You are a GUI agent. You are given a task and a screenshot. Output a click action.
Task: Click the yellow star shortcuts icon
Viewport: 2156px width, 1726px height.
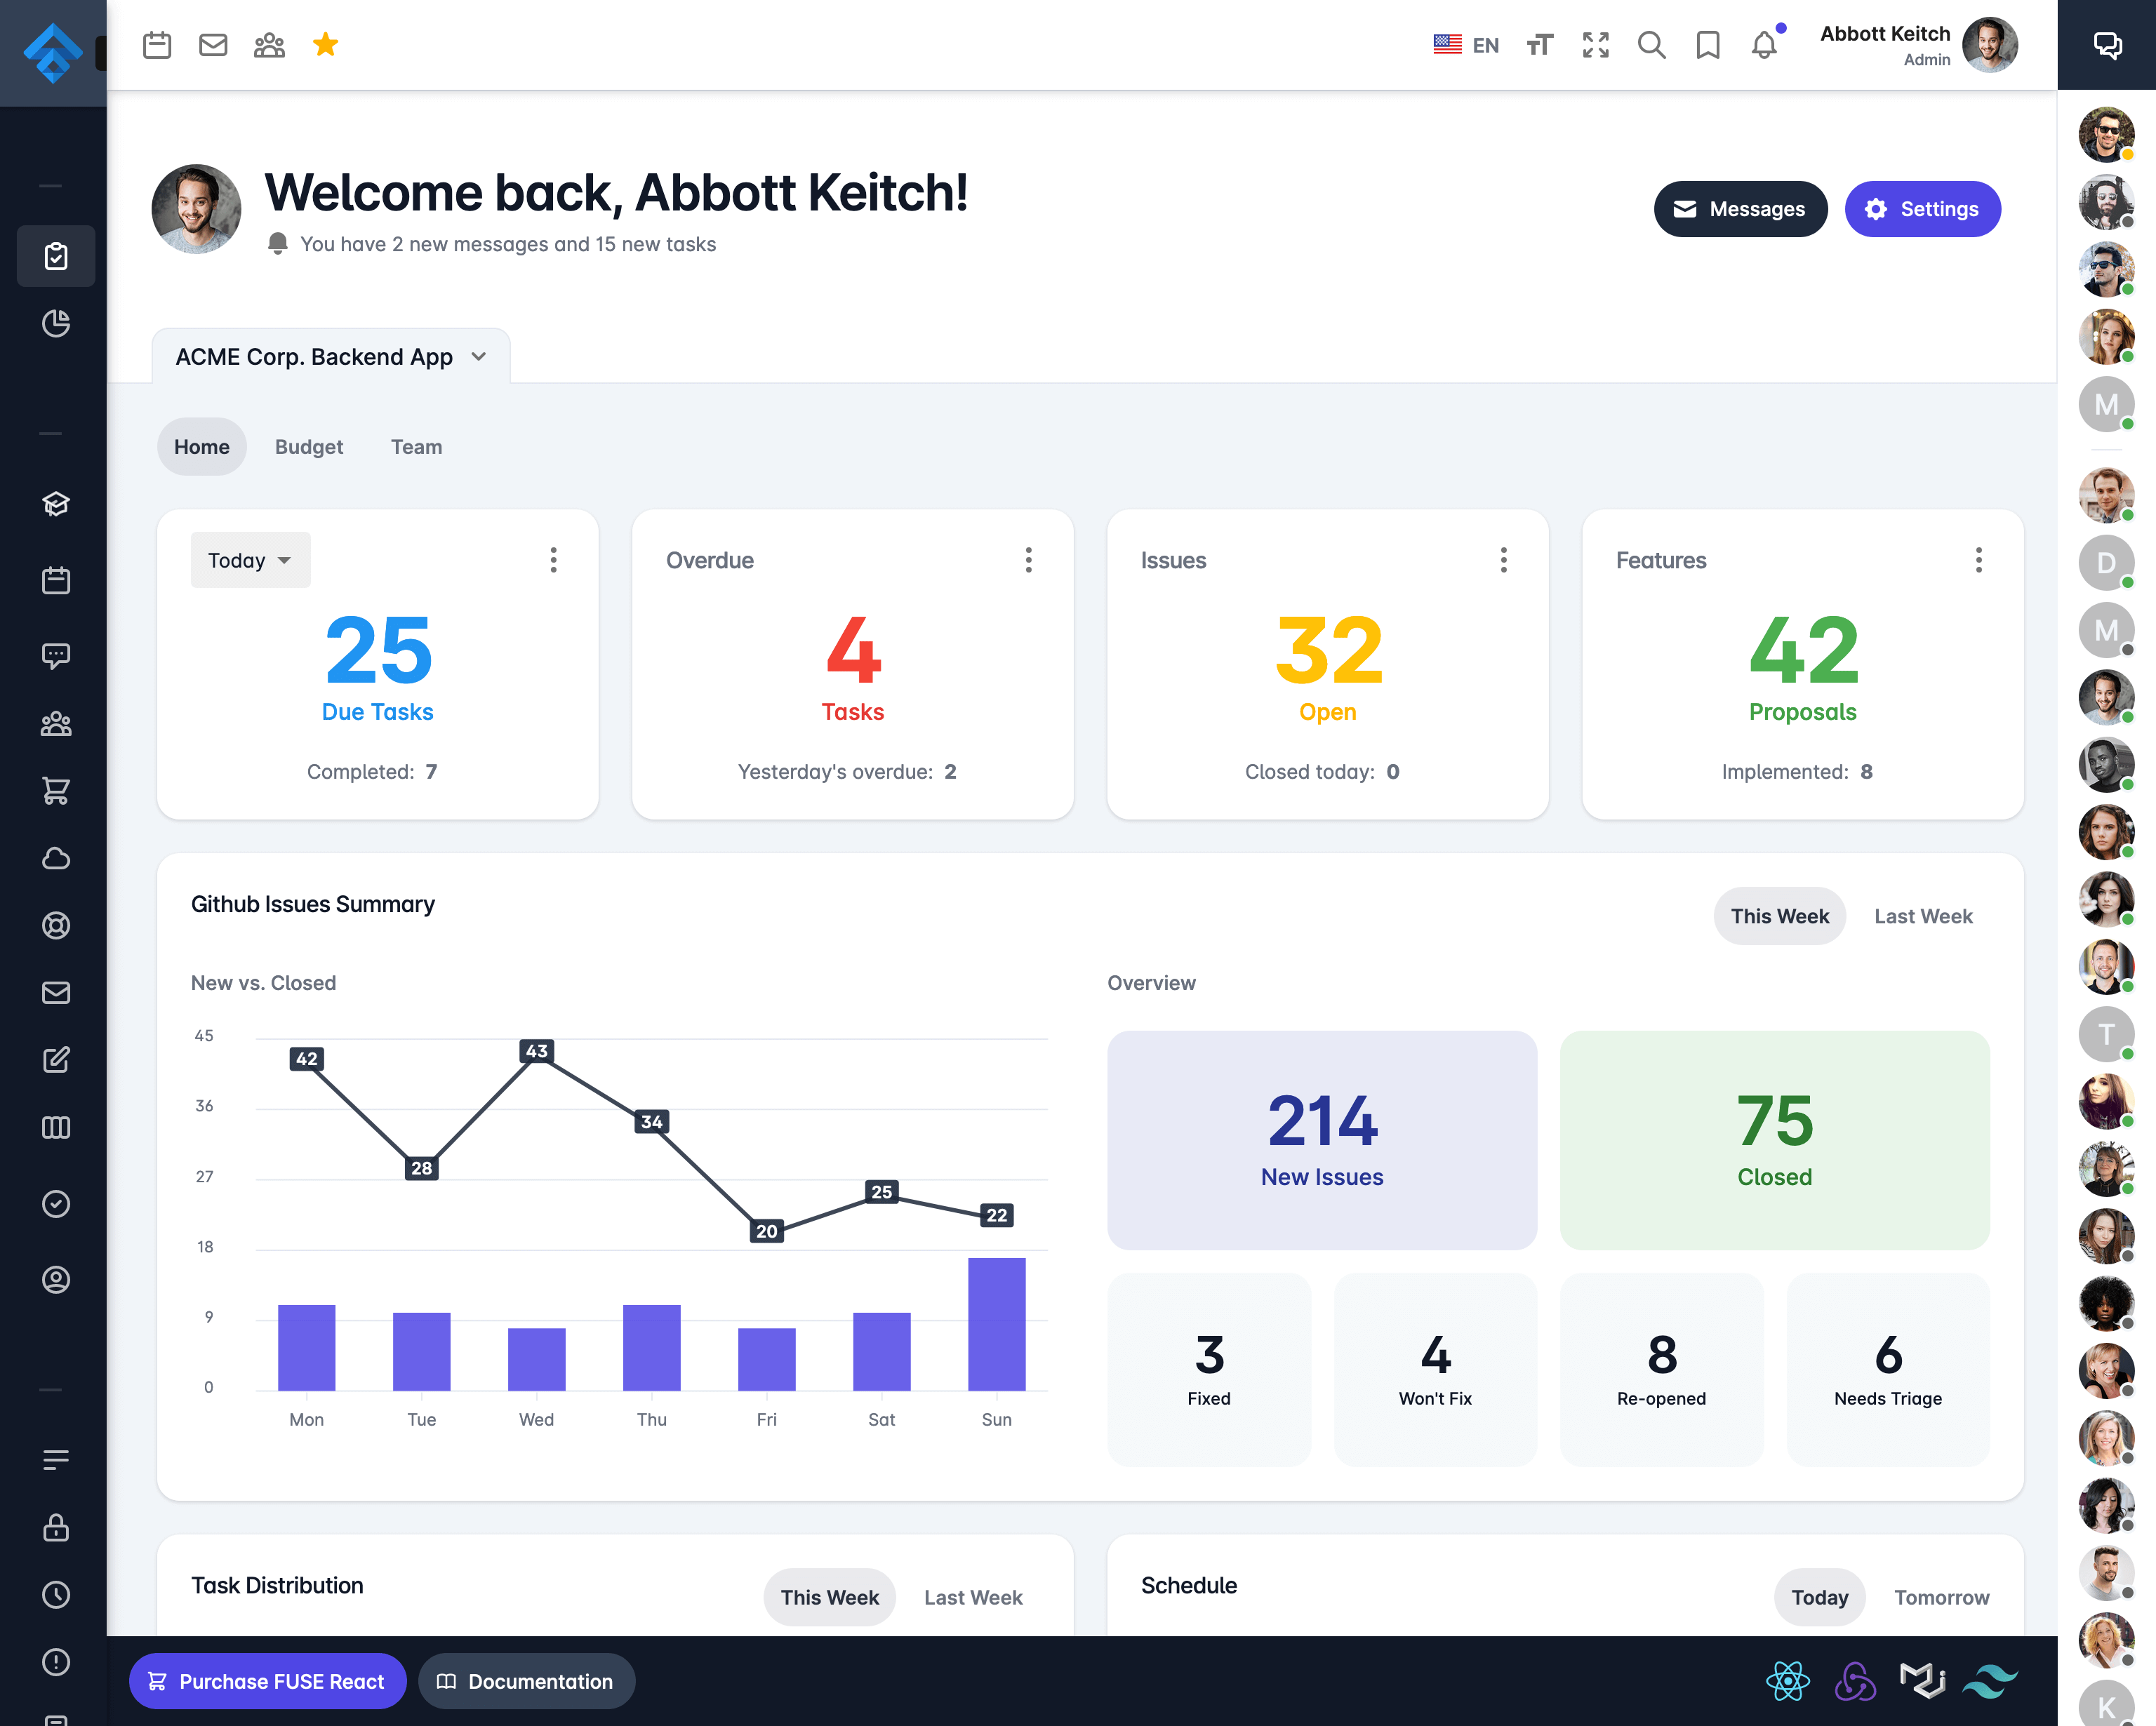tap(325, 44)
